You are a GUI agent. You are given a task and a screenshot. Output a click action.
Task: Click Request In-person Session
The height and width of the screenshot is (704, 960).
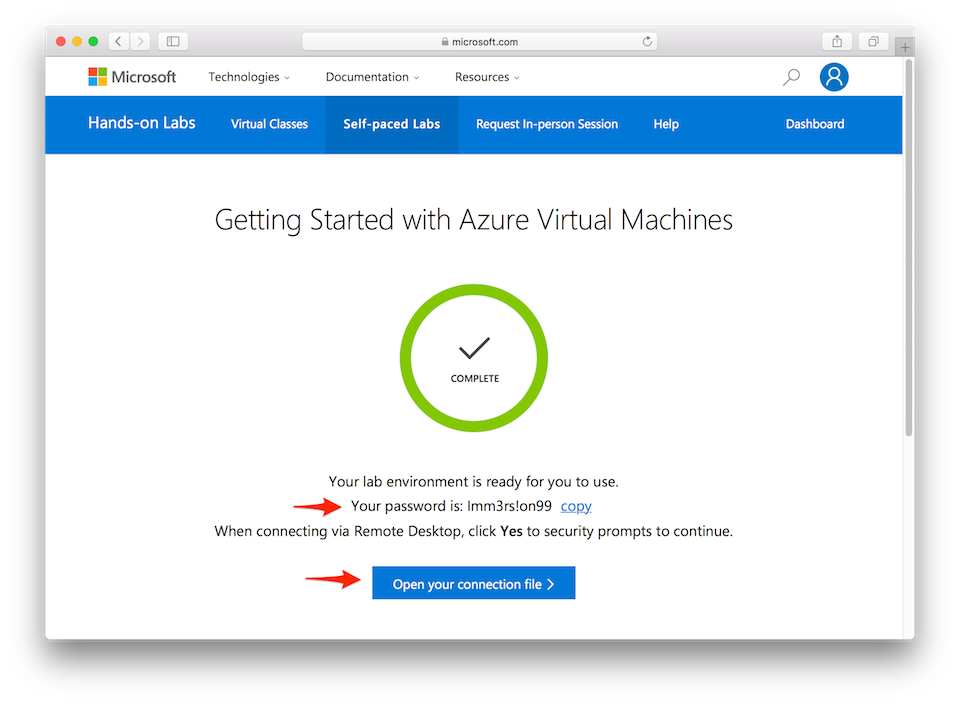tap(546, 124)
